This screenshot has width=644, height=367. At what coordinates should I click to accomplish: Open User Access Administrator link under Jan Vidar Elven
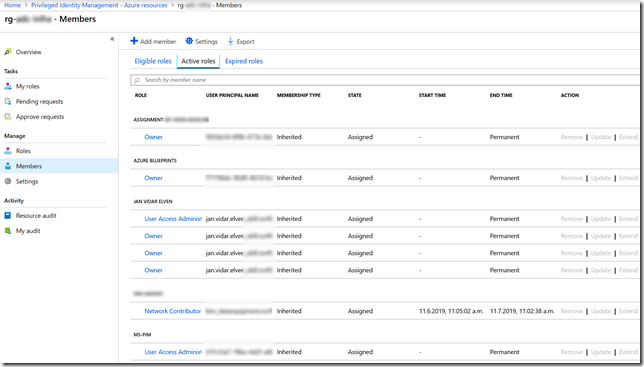click(x=173, y=219)
